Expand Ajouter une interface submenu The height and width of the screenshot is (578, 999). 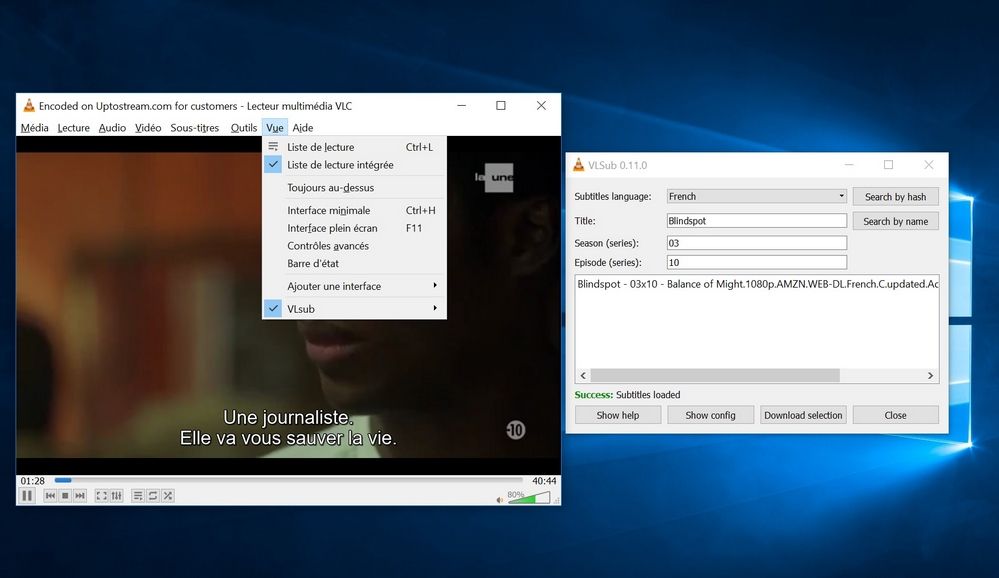coord(354,286)
